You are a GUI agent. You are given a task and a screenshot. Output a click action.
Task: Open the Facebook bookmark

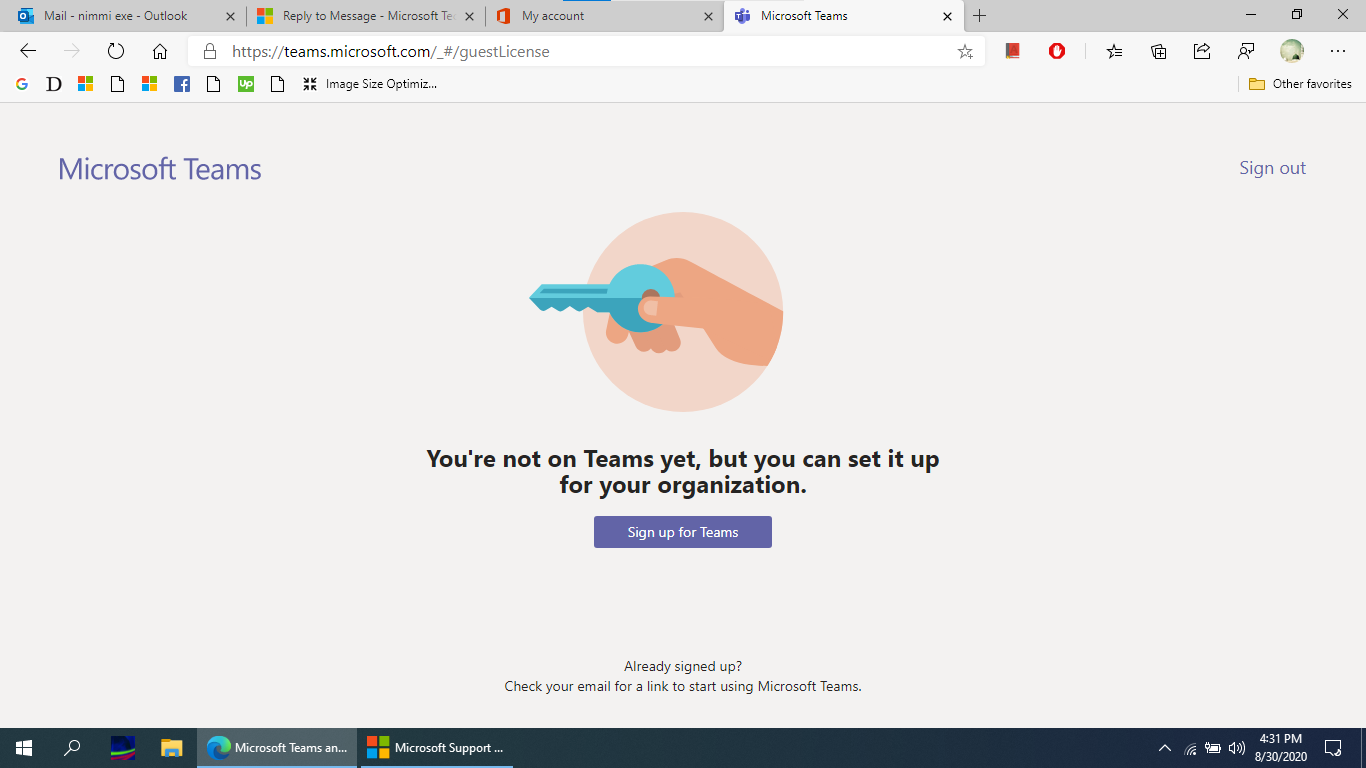point(181,84)
